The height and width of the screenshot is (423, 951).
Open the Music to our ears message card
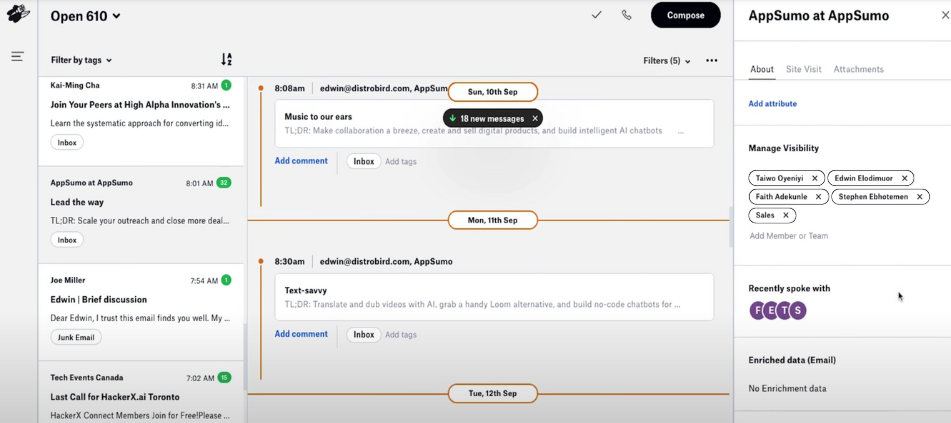point(494,123)
